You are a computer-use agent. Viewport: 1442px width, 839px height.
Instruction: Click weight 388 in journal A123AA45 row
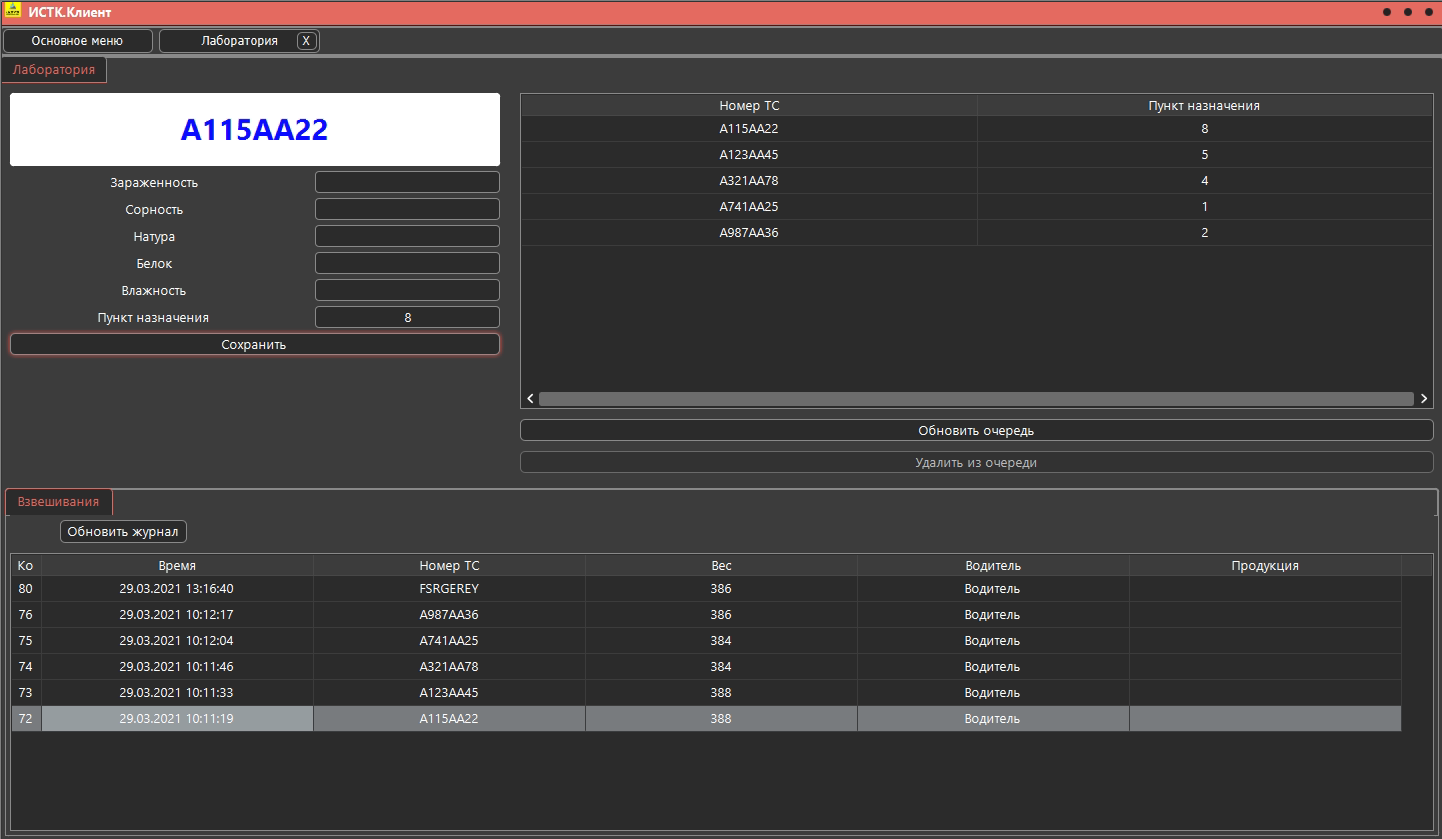(721, 693)
